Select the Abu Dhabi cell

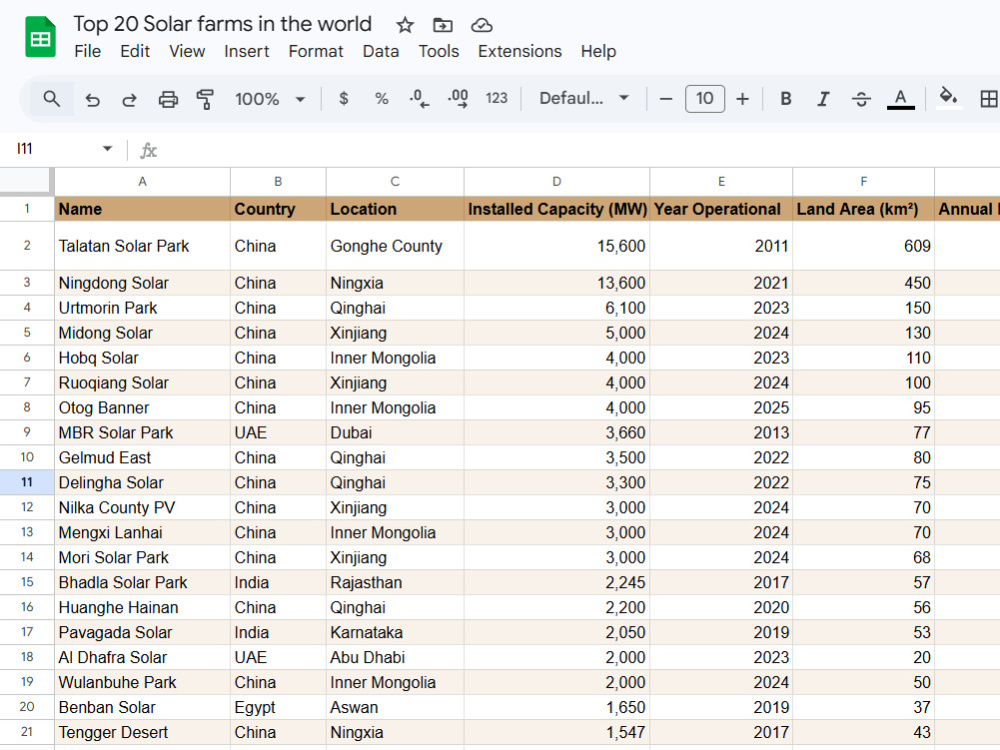click(395, 657)
